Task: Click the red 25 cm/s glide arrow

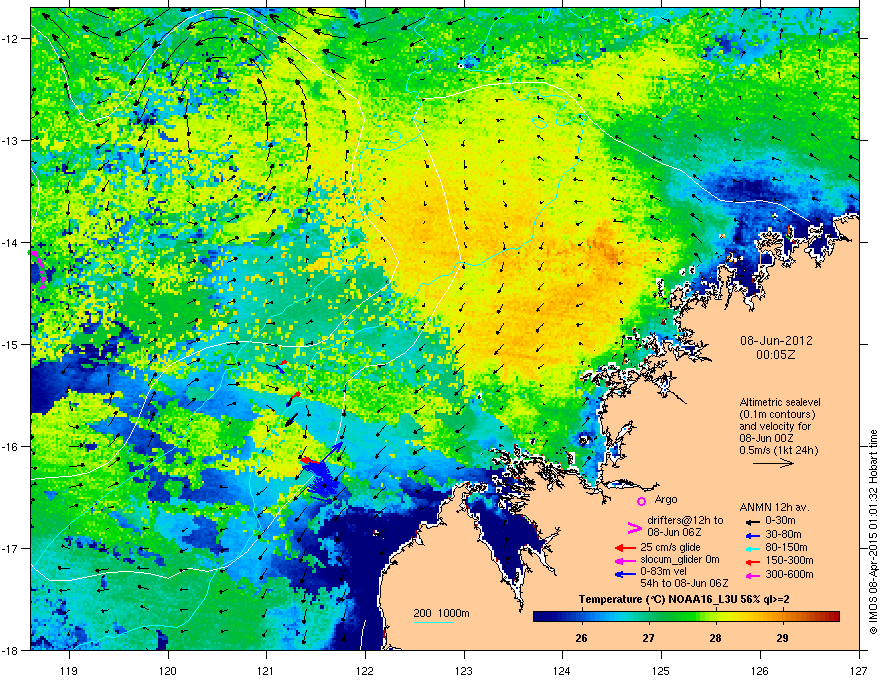Action: pyautogui.click(x=625, y=548)
